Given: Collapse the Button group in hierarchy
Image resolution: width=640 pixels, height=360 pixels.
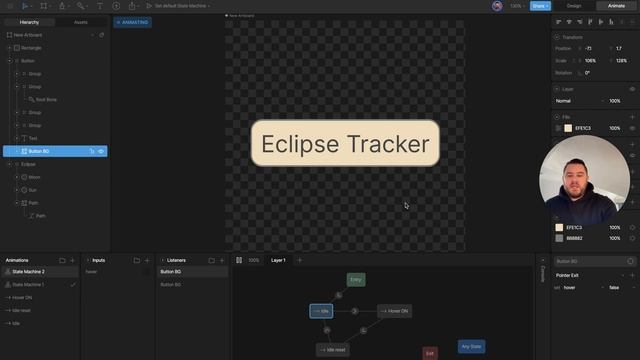Looking at the screenshot, I should point(10,61).
